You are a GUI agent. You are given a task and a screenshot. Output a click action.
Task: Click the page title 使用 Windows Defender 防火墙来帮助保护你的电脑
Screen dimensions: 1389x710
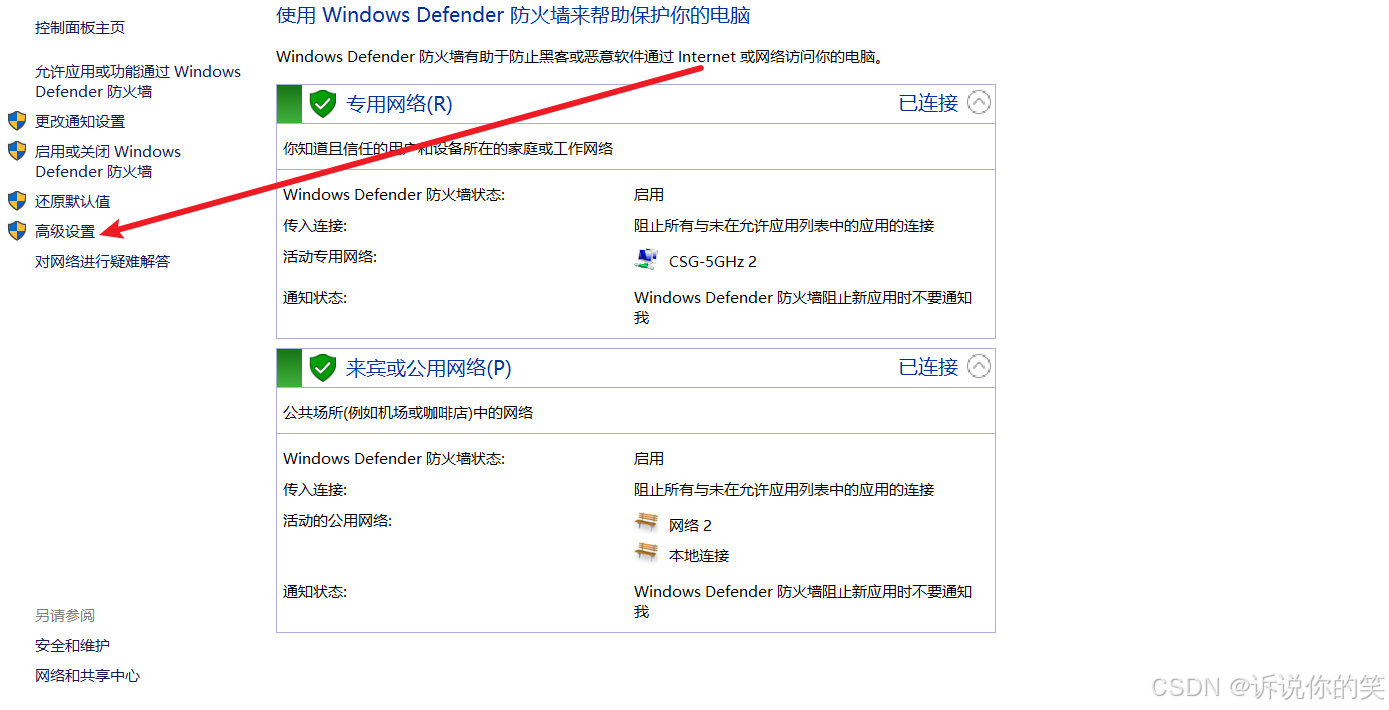point(513,15)
